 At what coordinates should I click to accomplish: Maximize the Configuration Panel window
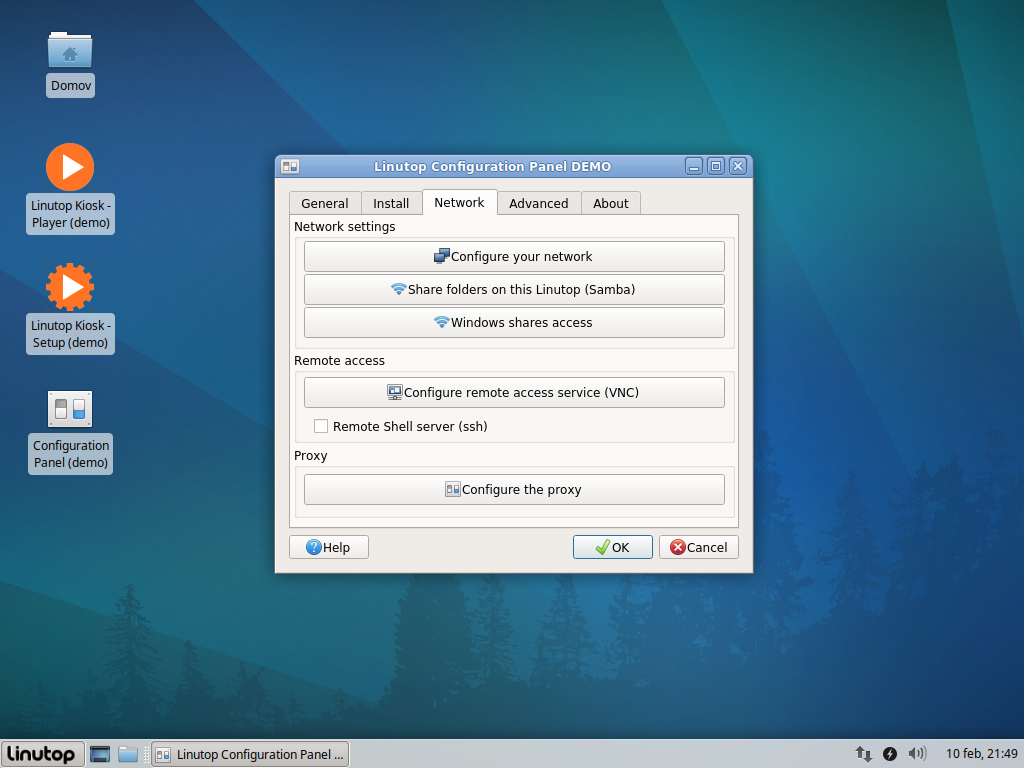(x=716, y=167)
